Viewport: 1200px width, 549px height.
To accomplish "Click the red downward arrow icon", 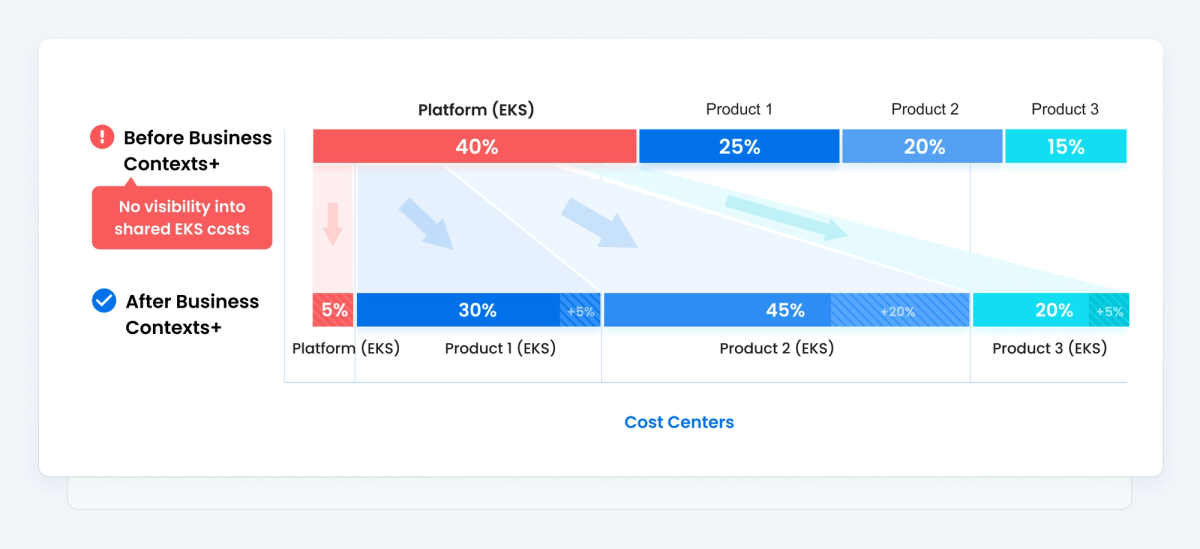I will 333,224.
